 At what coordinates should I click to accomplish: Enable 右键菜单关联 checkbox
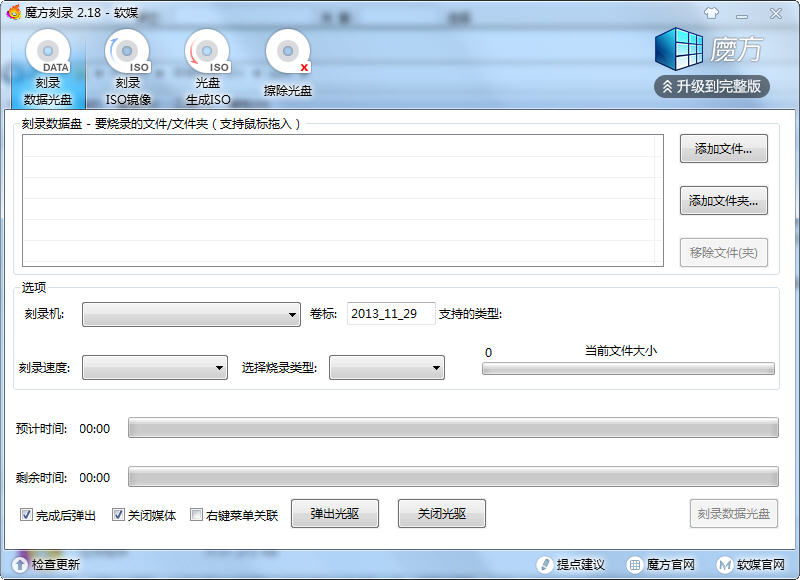coord(196,514)
